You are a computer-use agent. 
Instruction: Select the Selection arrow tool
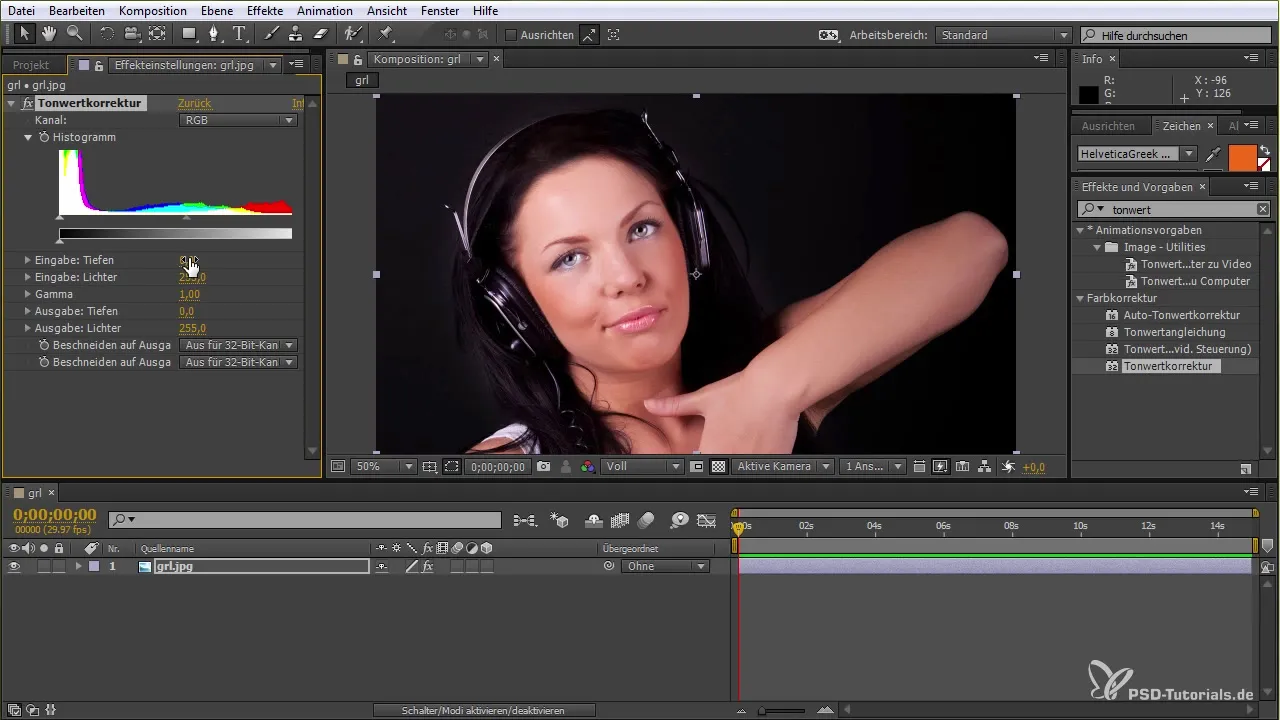coord(24,34)
